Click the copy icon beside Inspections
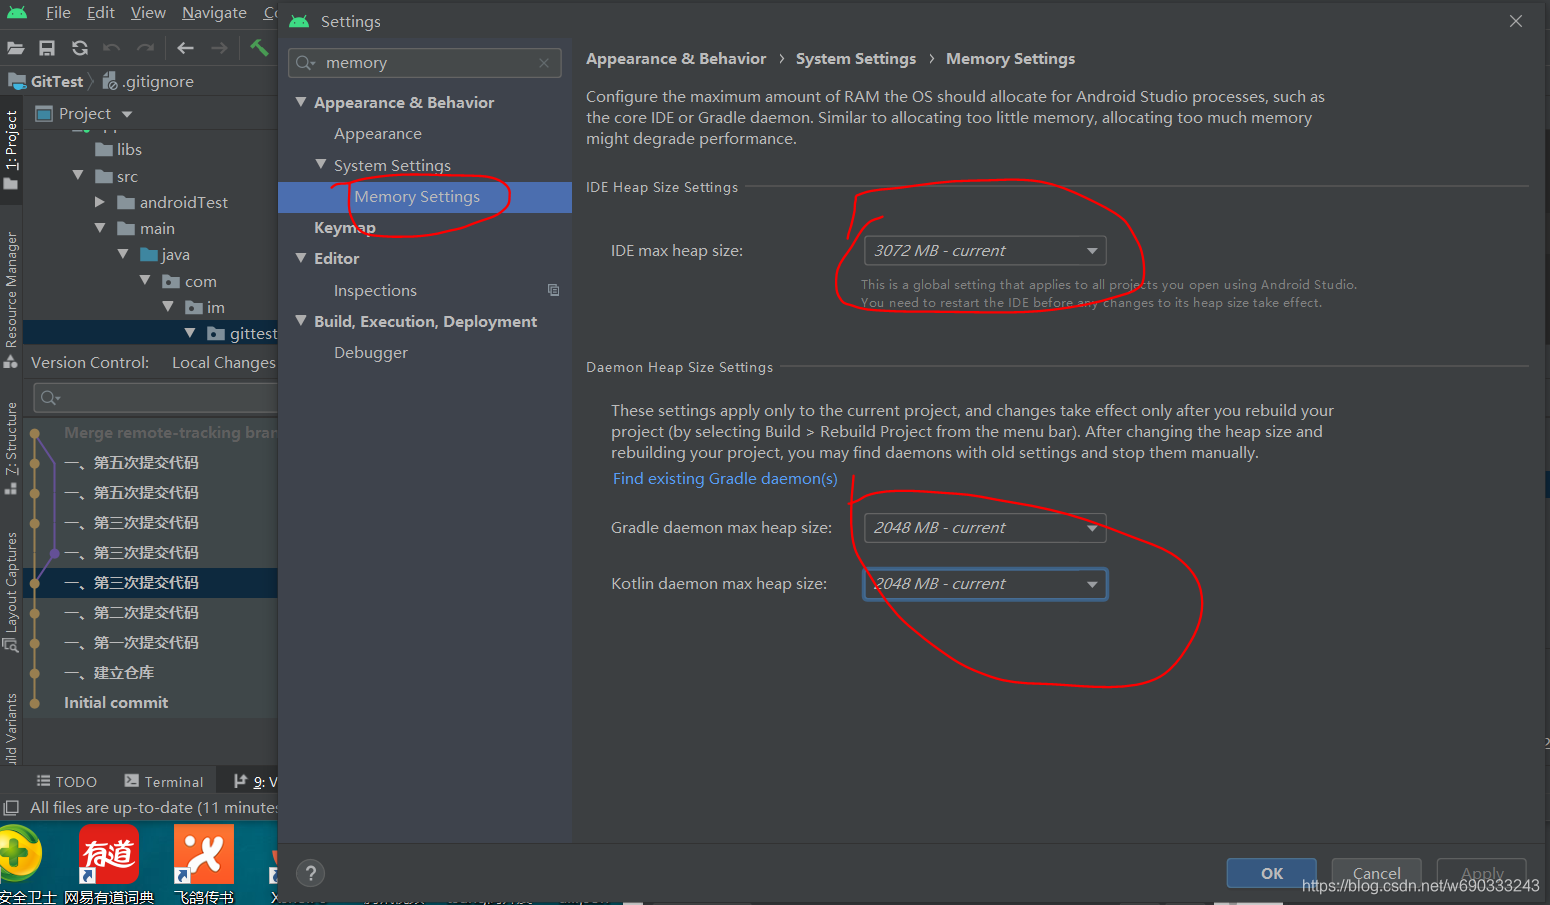Image resolution: width=1550 pixels, height=905 pixels. click(x=553, y=290)
